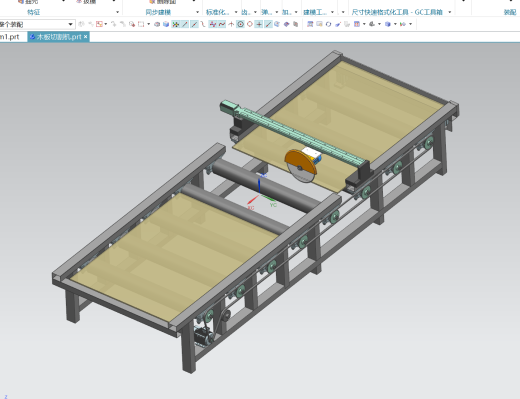Click the greyed icon after the blue pen
Screen dimensions: 520x399
pyautogui.click(x=347, y=24)
